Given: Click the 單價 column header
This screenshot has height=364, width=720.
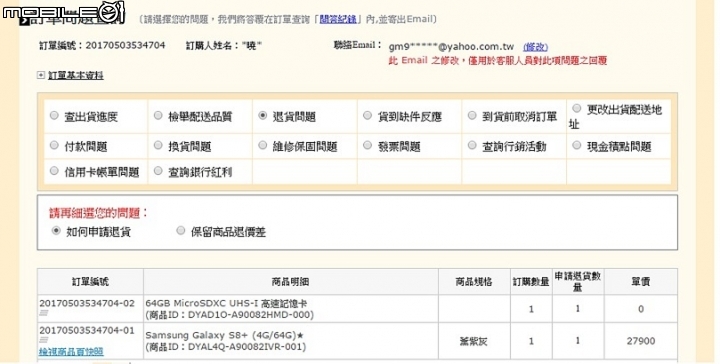Looking at the screenshot, I should (641, 281).
